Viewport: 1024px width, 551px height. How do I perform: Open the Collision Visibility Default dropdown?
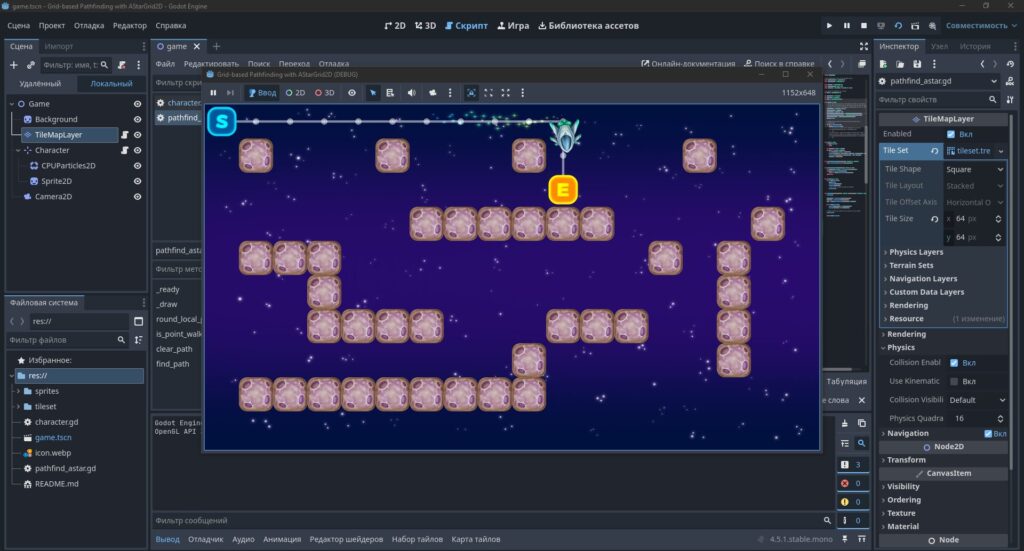(976, 400)
